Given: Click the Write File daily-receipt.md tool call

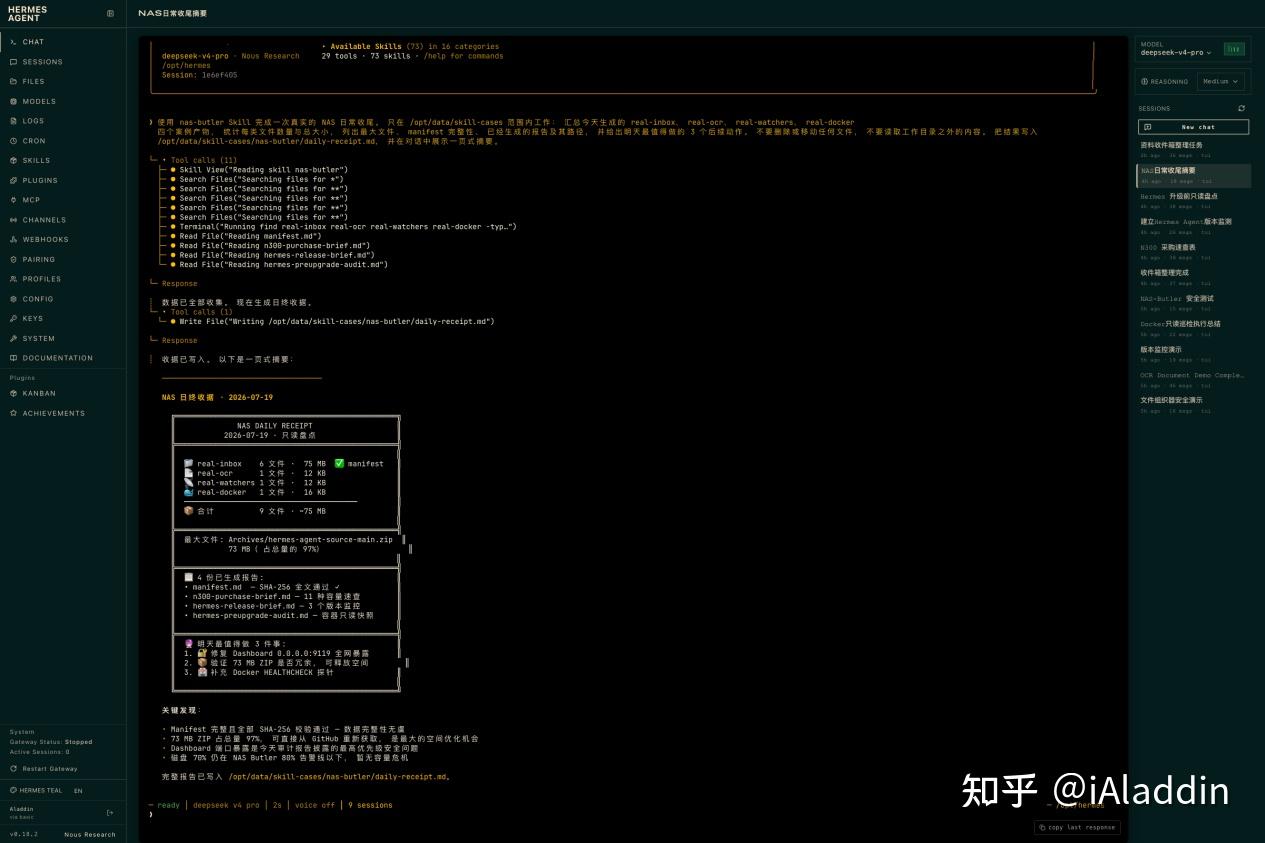Looking at the screenshot, I should [x=332, y=322].
